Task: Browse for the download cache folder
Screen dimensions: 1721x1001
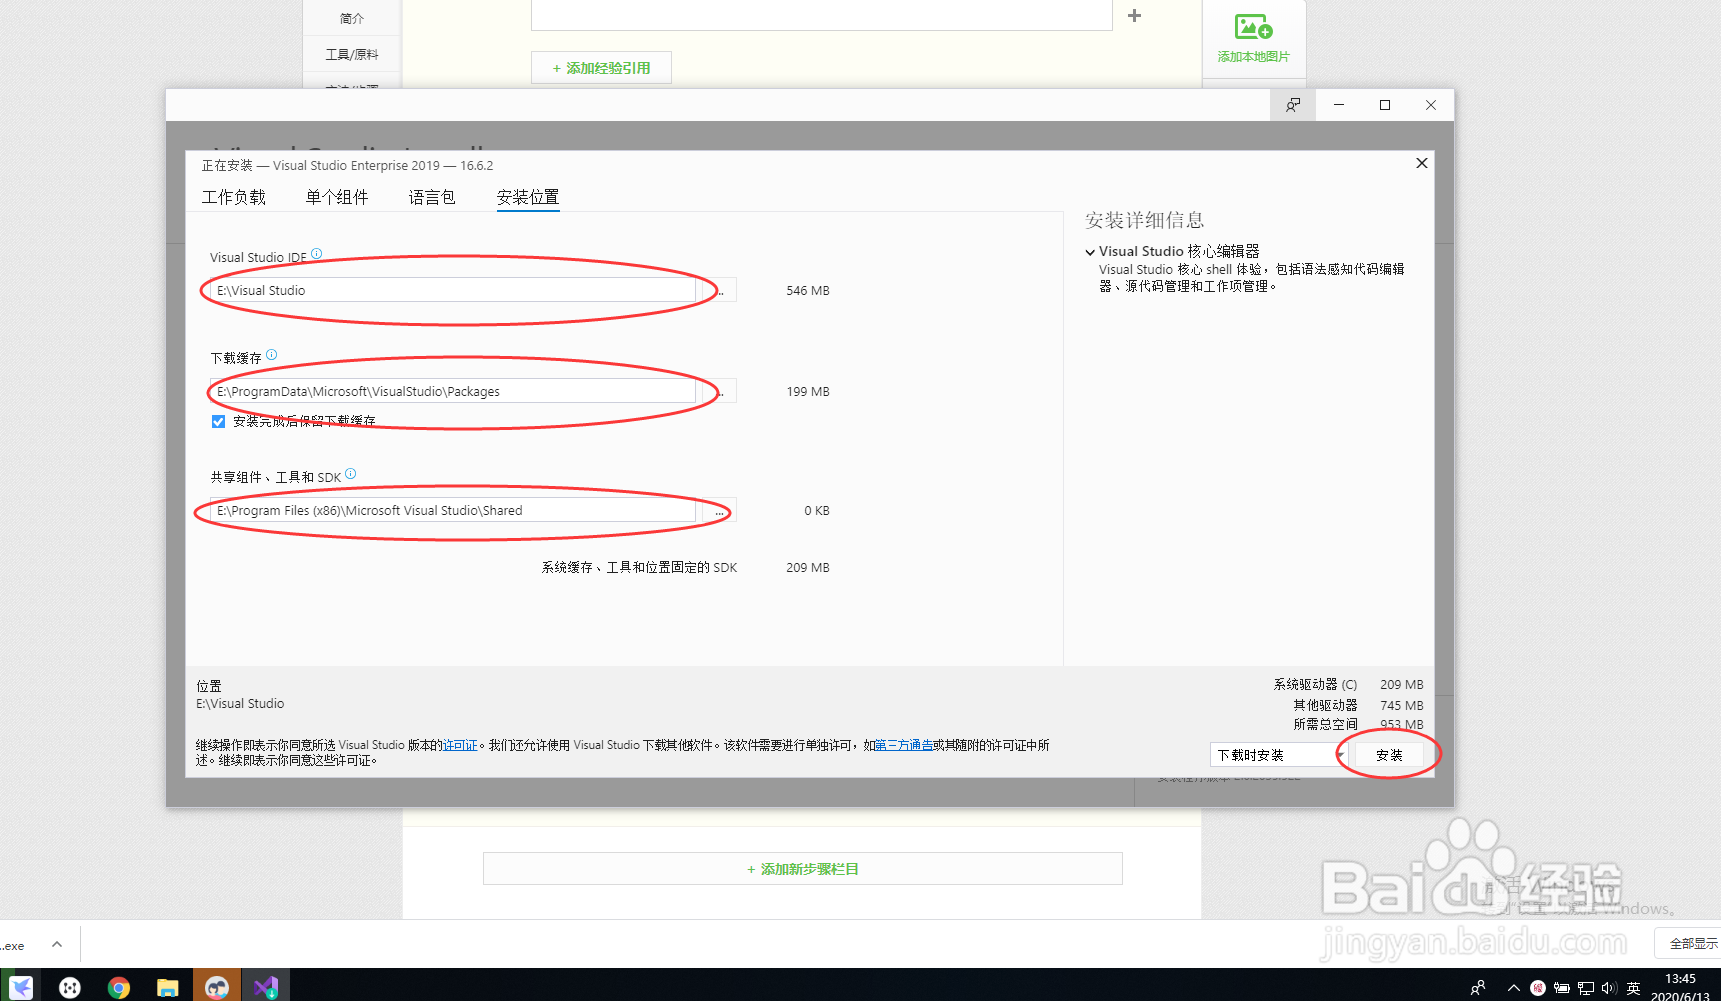Action: [x=719, y=391]
